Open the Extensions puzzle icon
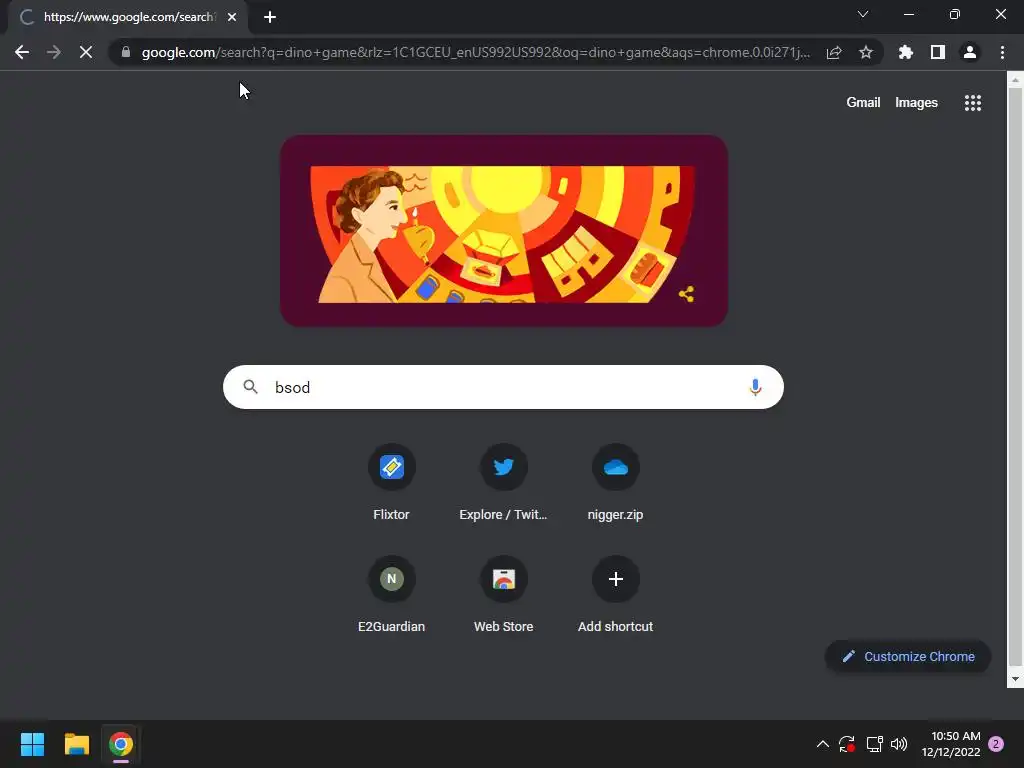 coord(905,52)
